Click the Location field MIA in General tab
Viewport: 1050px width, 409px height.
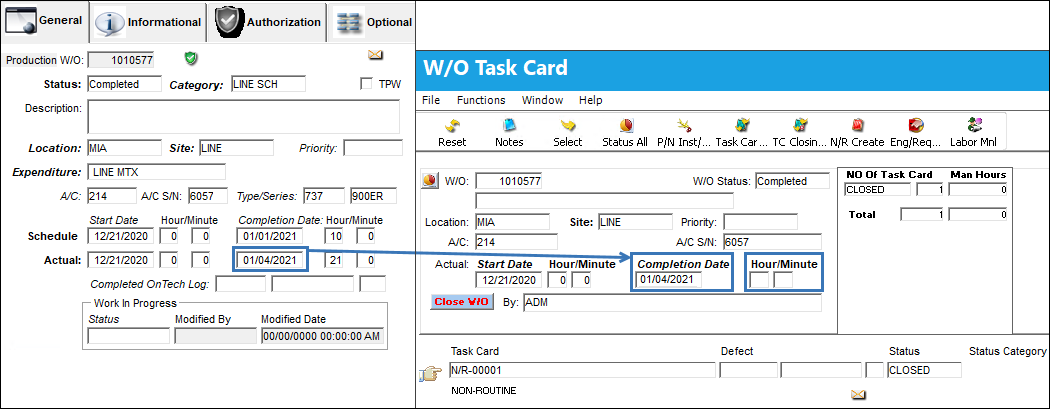[x=125, y=148]
